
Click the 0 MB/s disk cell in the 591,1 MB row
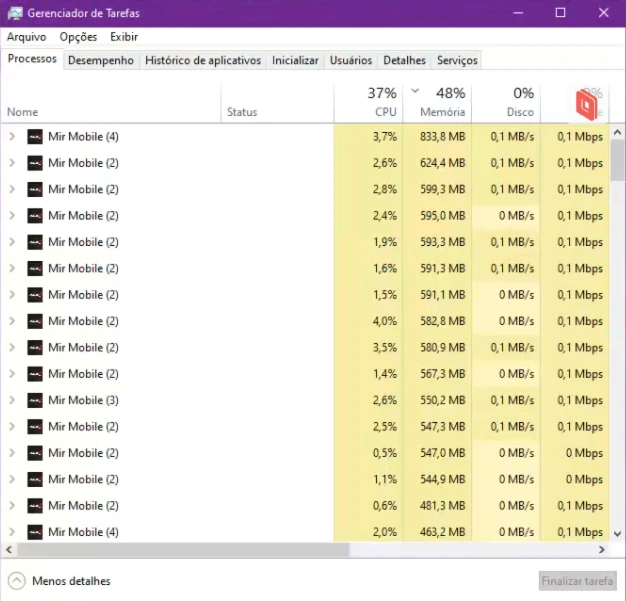506,295
